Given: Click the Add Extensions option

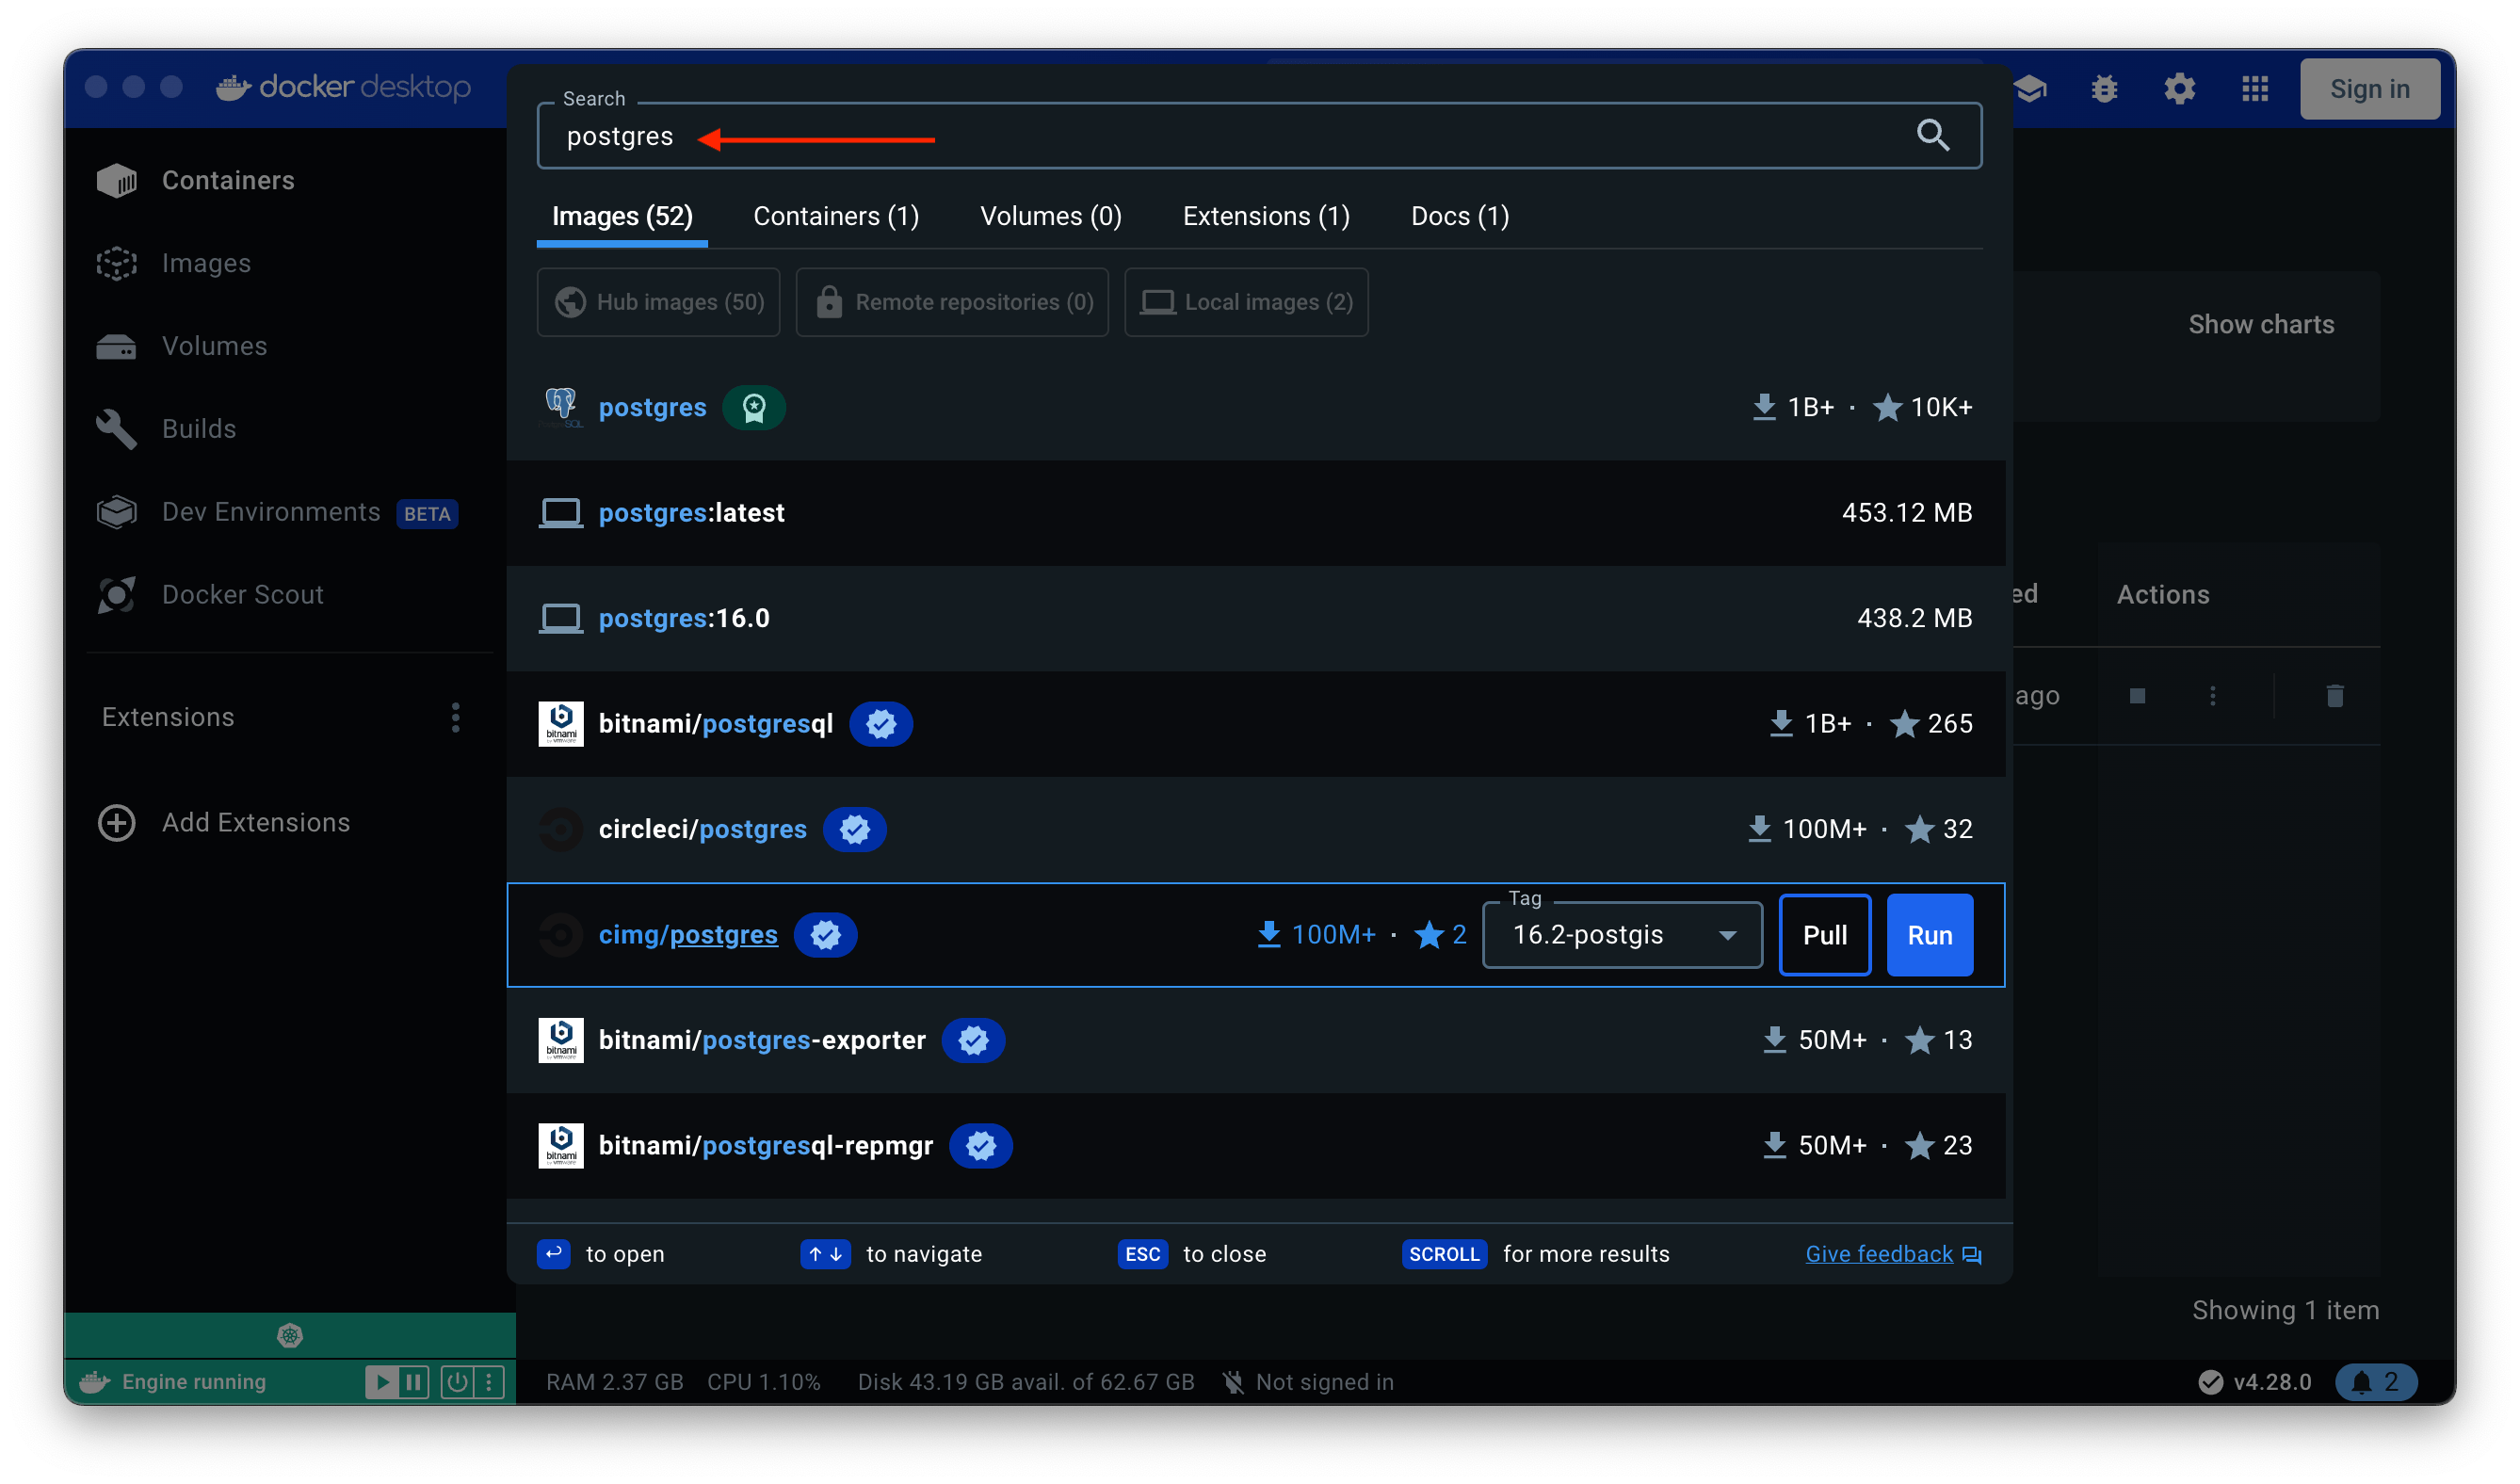Looking at the screenshot, I should pyautogui.click(x=256, y=821).
